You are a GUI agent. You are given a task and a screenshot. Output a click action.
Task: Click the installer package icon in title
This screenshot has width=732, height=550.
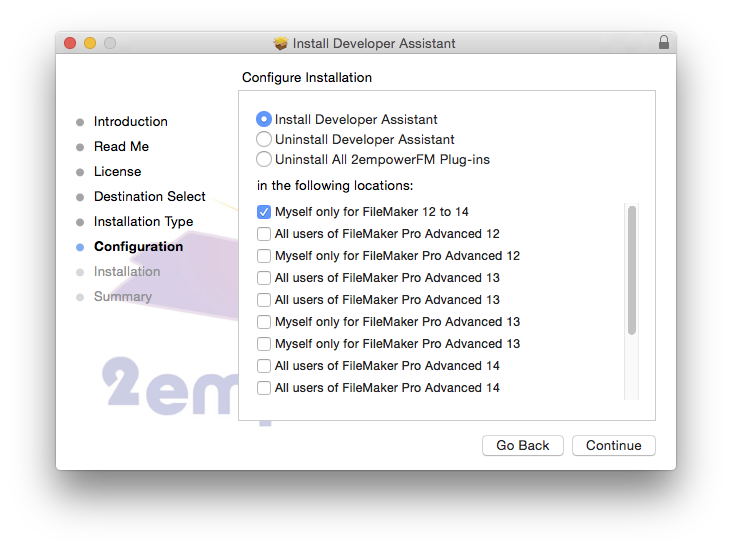tap(281, 43)
